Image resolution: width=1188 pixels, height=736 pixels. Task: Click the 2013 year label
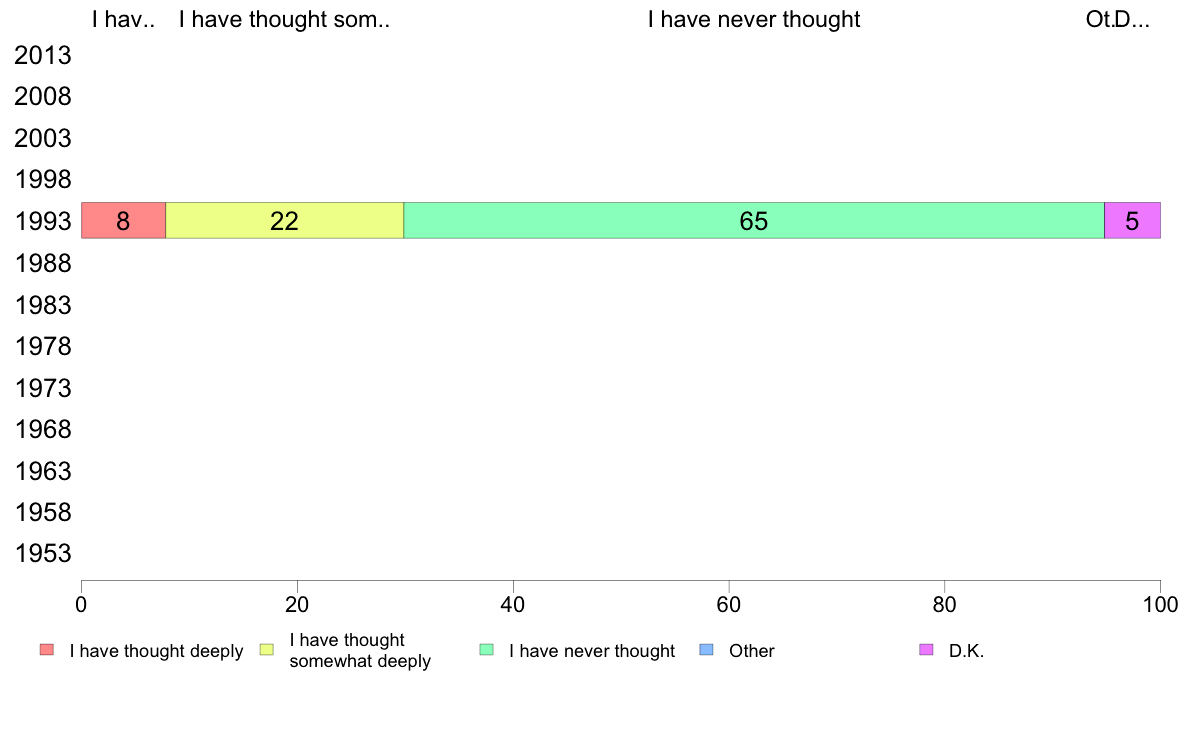(43, 55)
